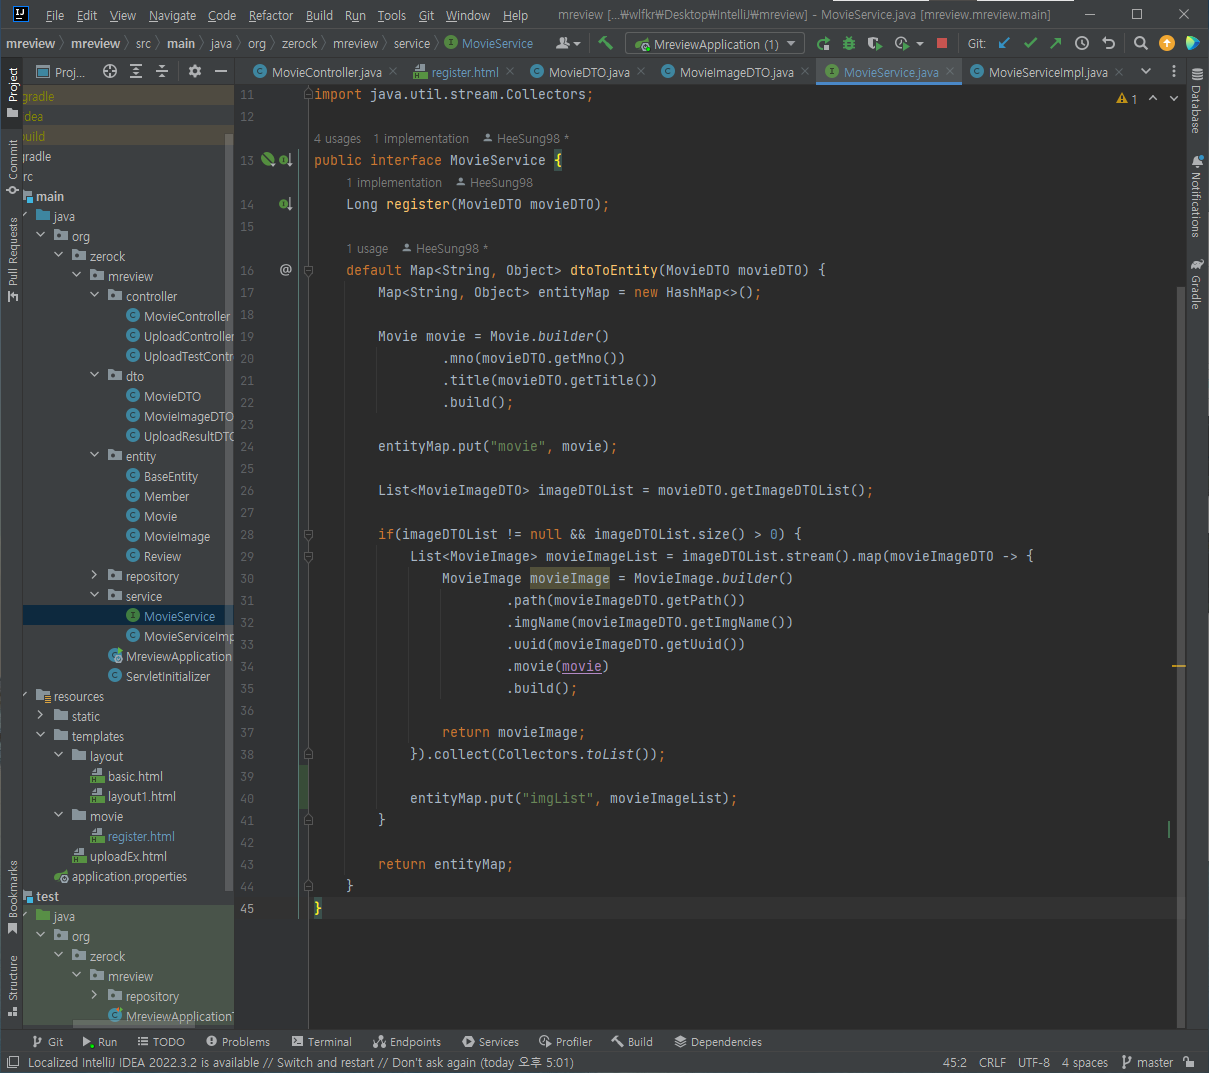Click the Profiler run icon

tap(902, 43)
